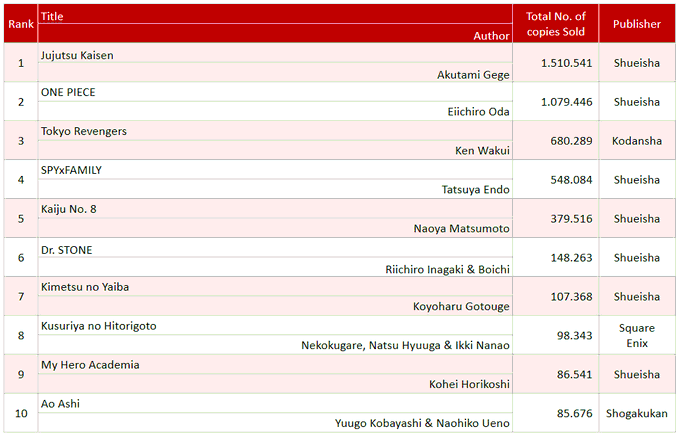Click Shueisha publisher in Jujutsu Kaisen row
The image size is (680, 436).
coord(637,63)
